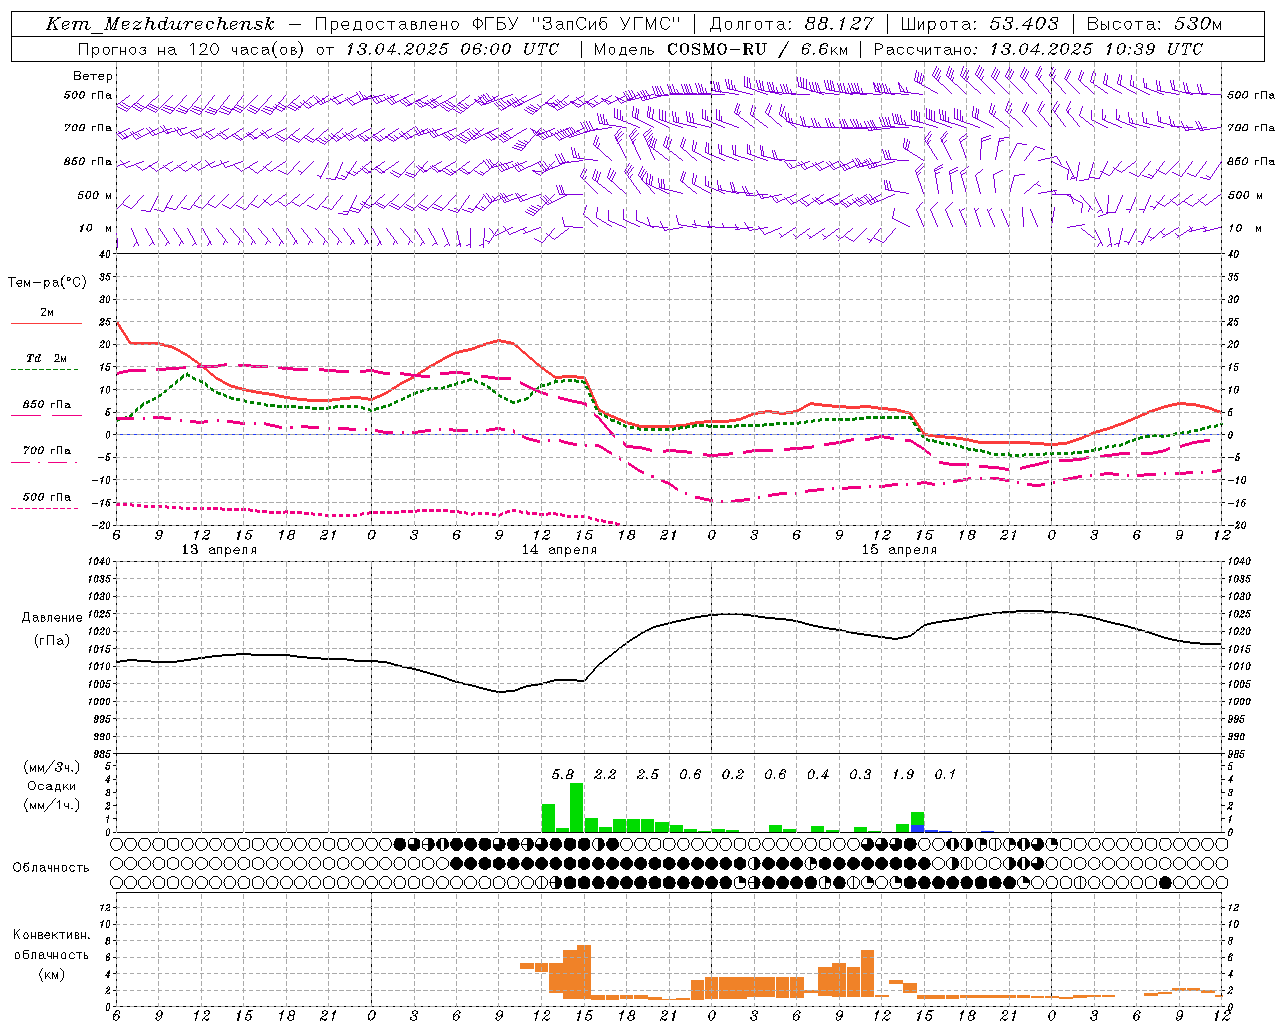
Task: Select the 'Долгота: 88.127' longitude value
Action: click(791, 24)
